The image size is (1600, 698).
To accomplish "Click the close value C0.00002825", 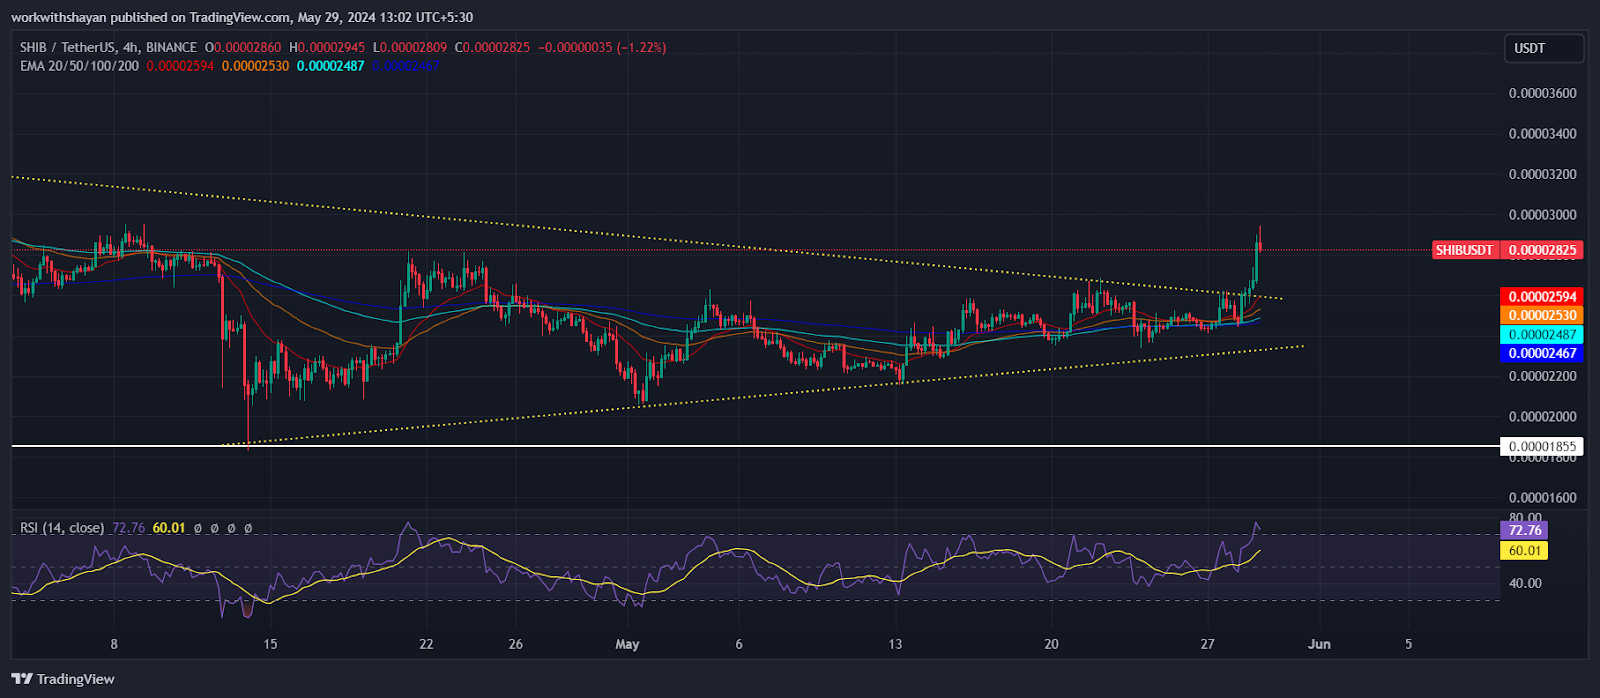I will [x=493, y=47].
